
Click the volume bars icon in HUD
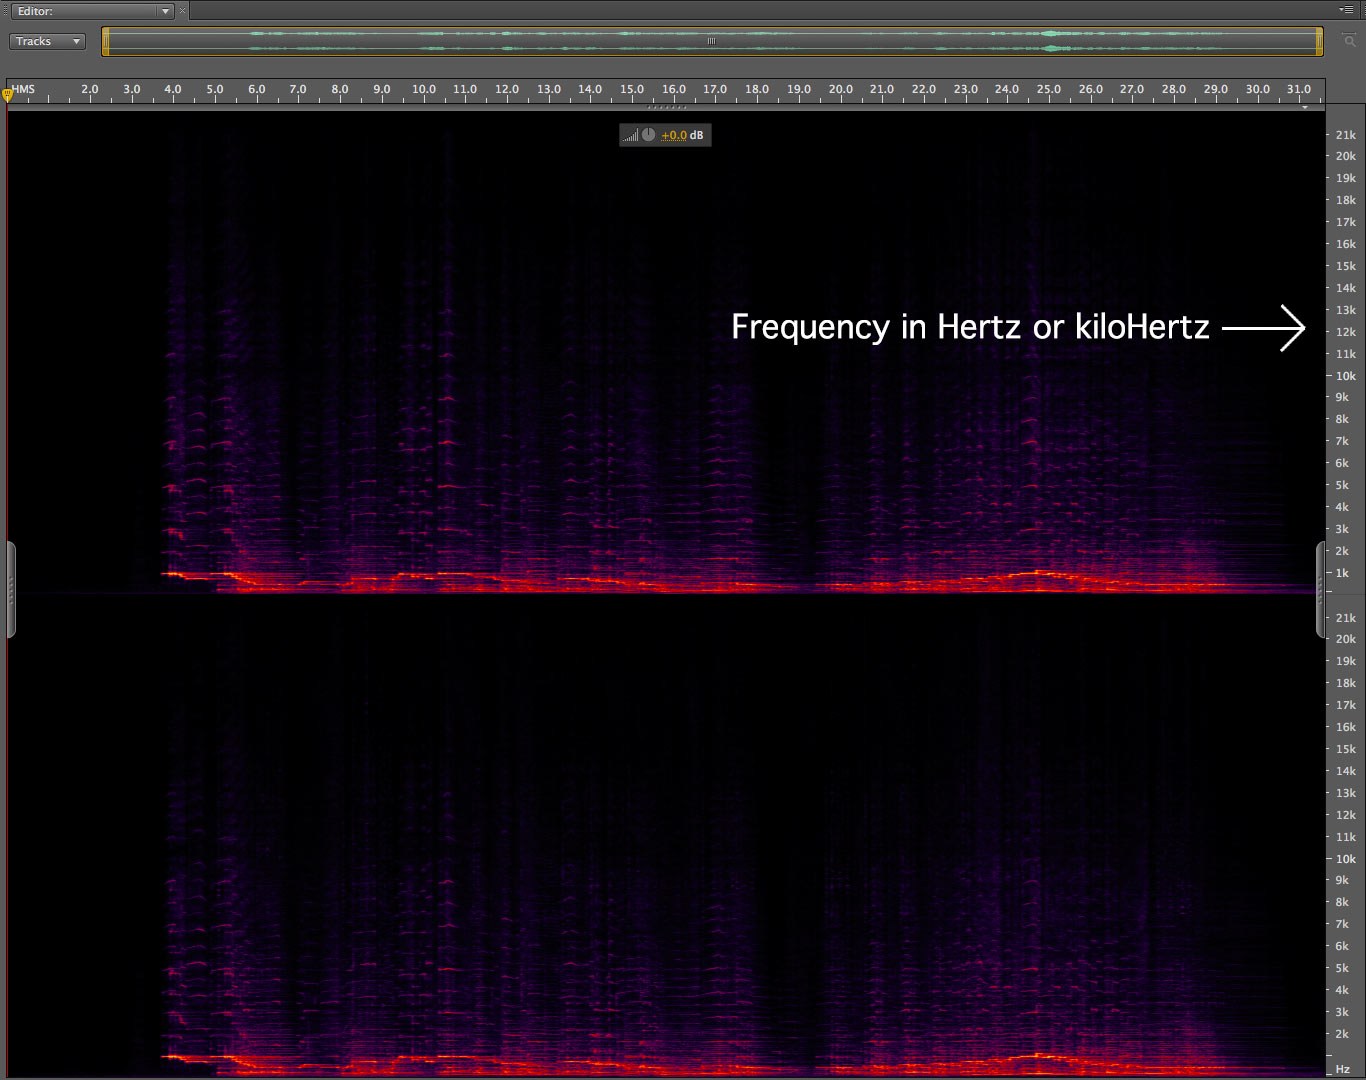[x=630, y=135]
